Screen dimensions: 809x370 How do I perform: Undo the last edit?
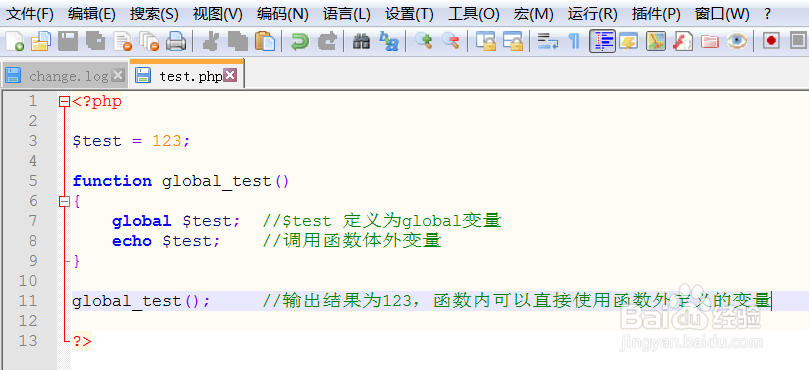299,41
